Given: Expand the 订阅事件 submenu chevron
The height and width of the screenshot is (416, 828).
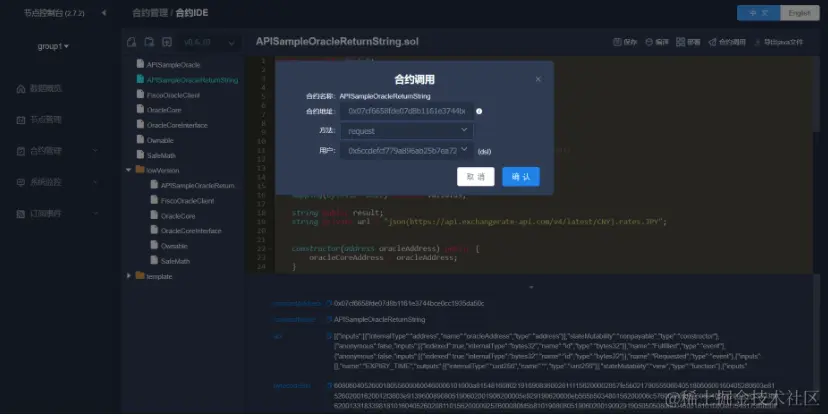Looking at the screenshot, I should click(96, 214).
